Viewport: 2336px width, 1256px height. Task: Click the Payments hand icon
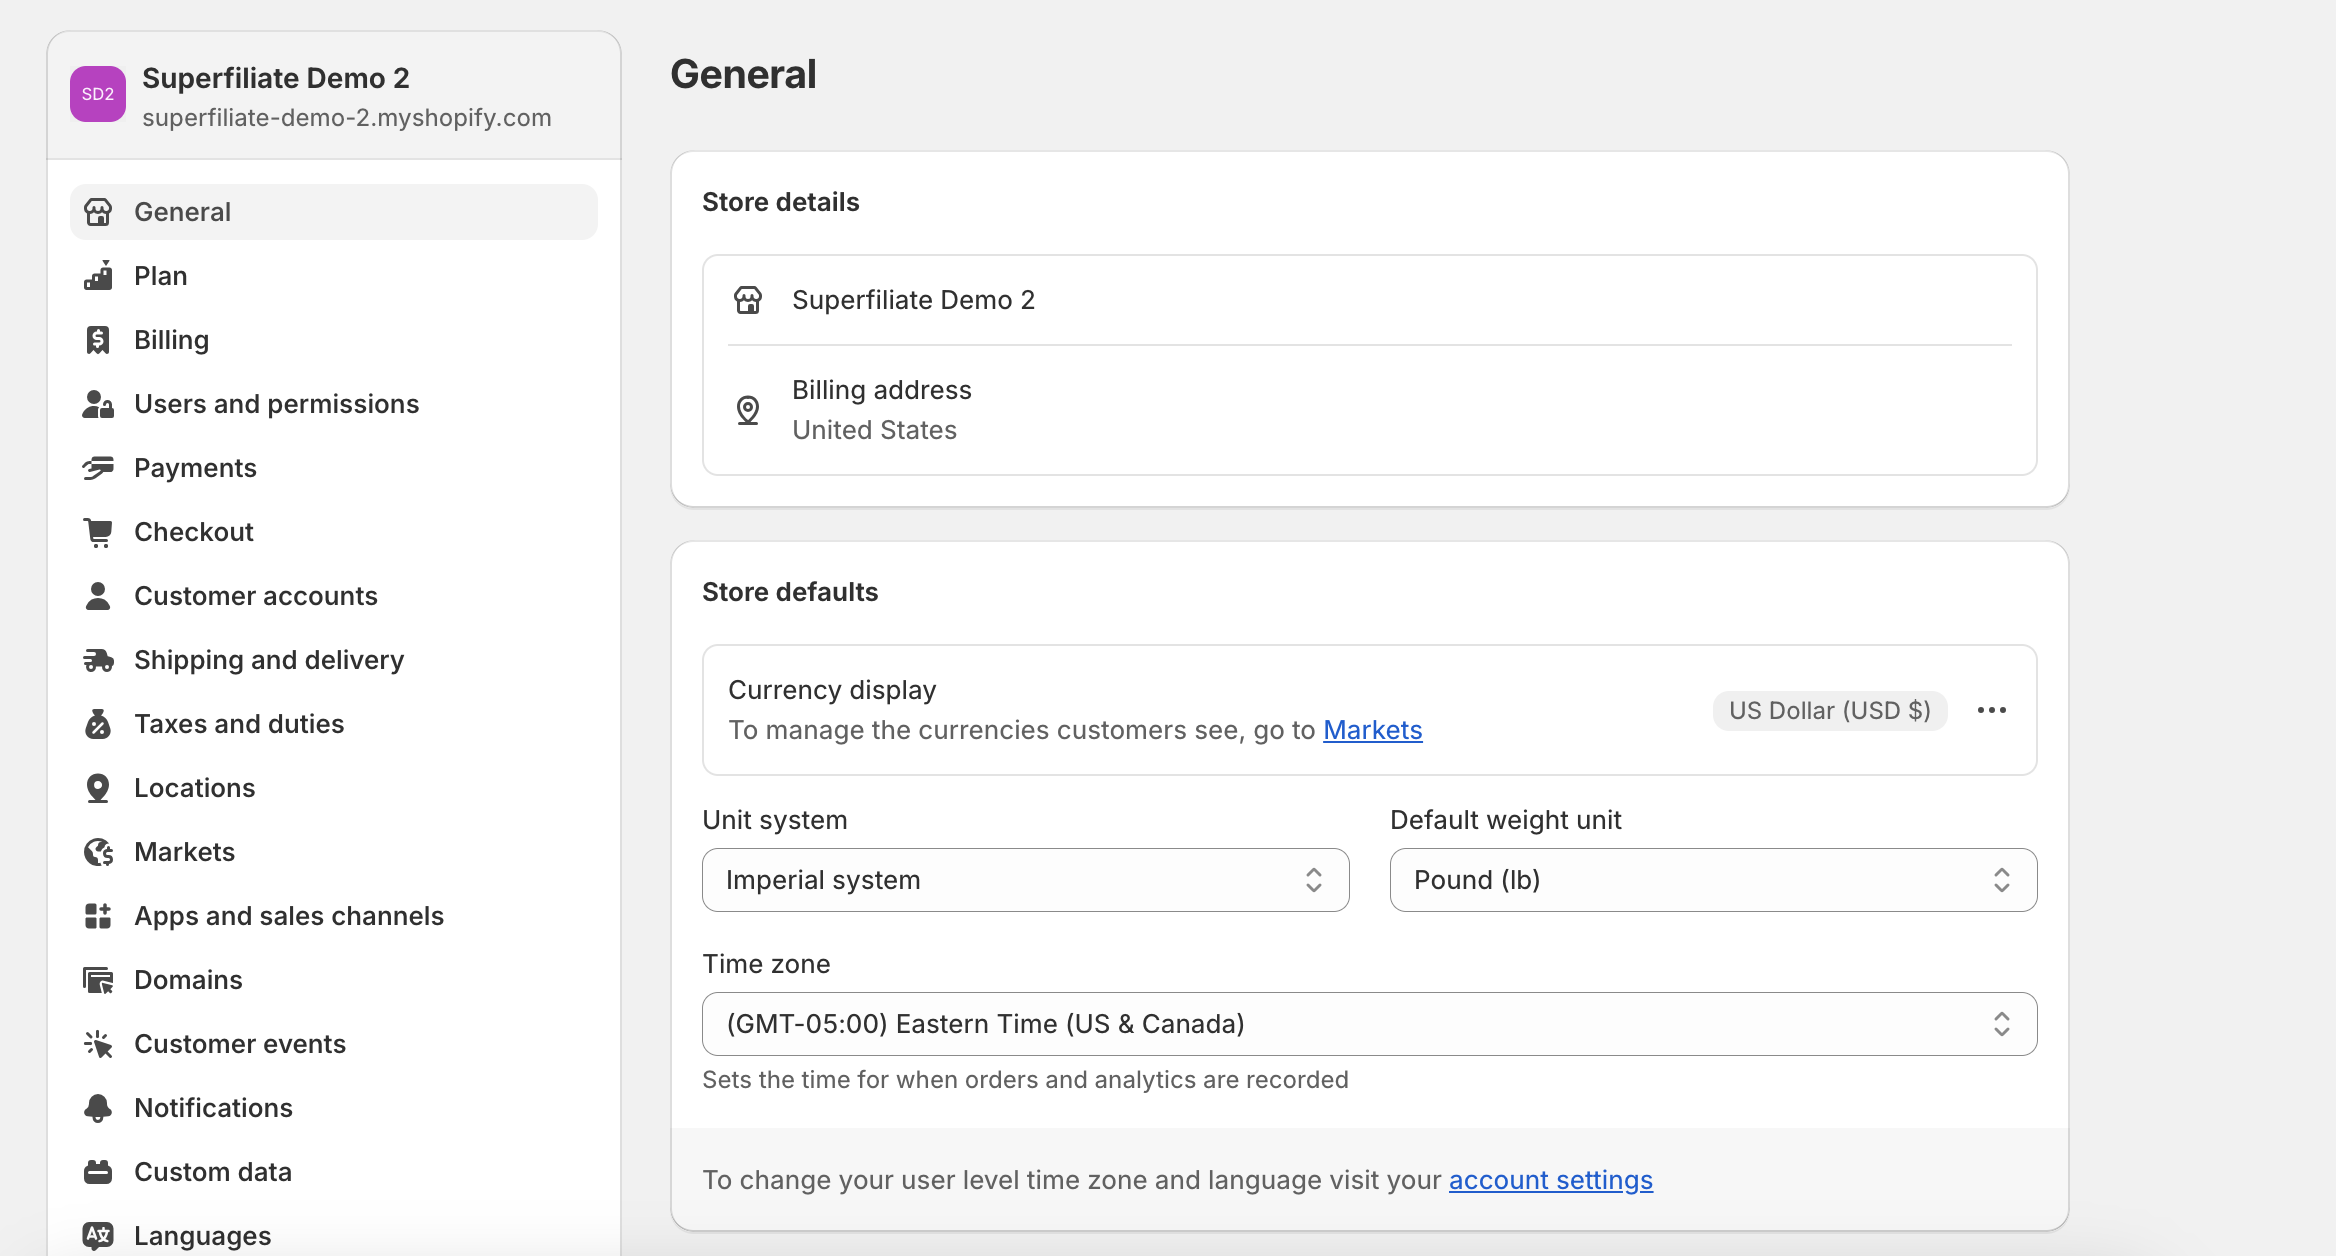98,468
